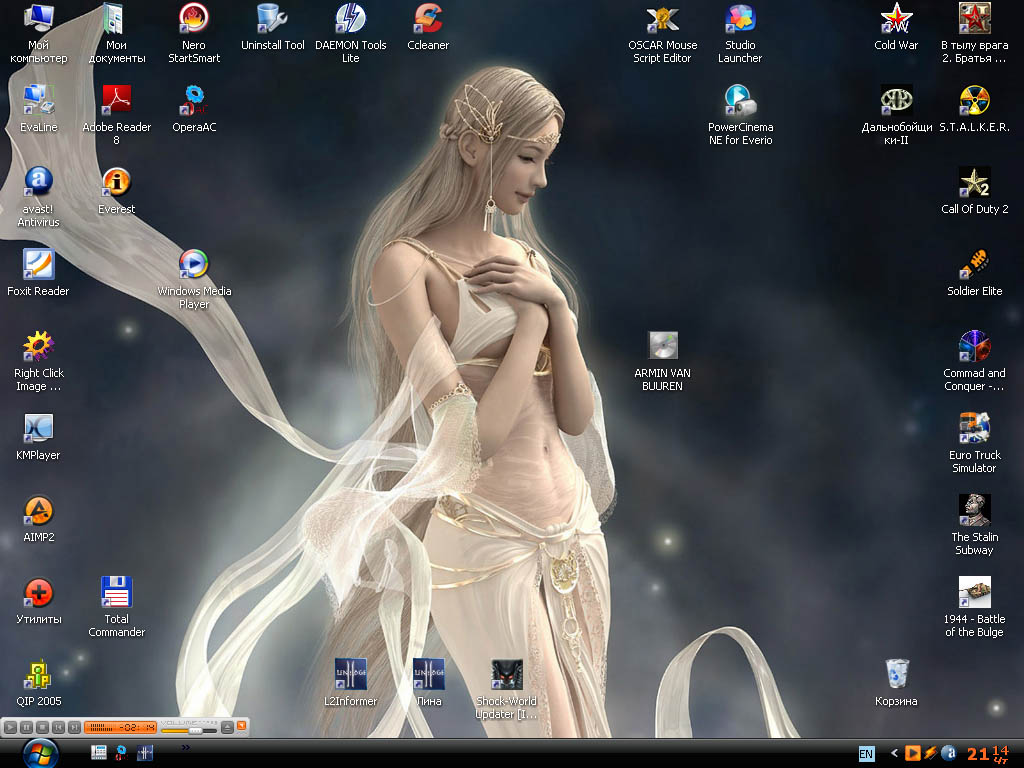This screenshot has height=768, width=1024.
Task: Click the blue waveform quick launch icon
Action: coord(145,752)
